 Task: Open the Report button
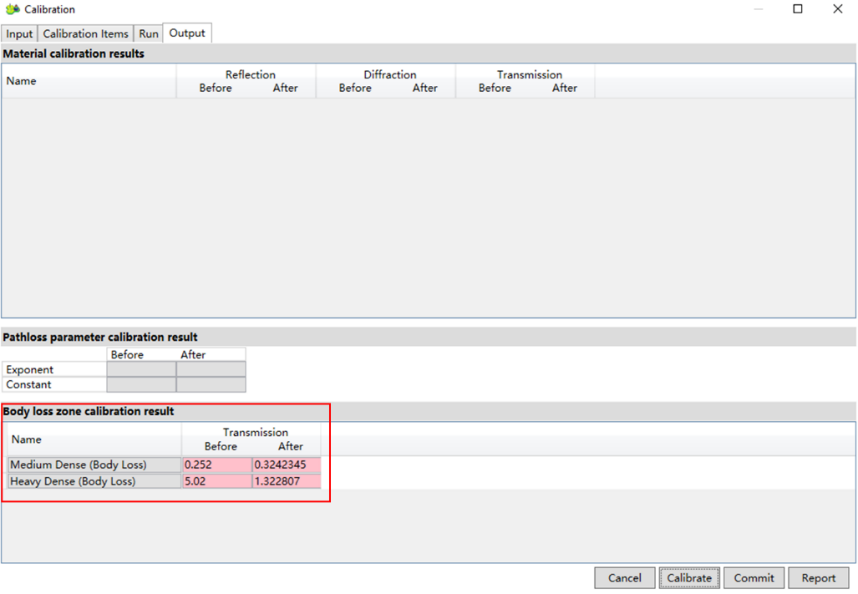[818, 578]
